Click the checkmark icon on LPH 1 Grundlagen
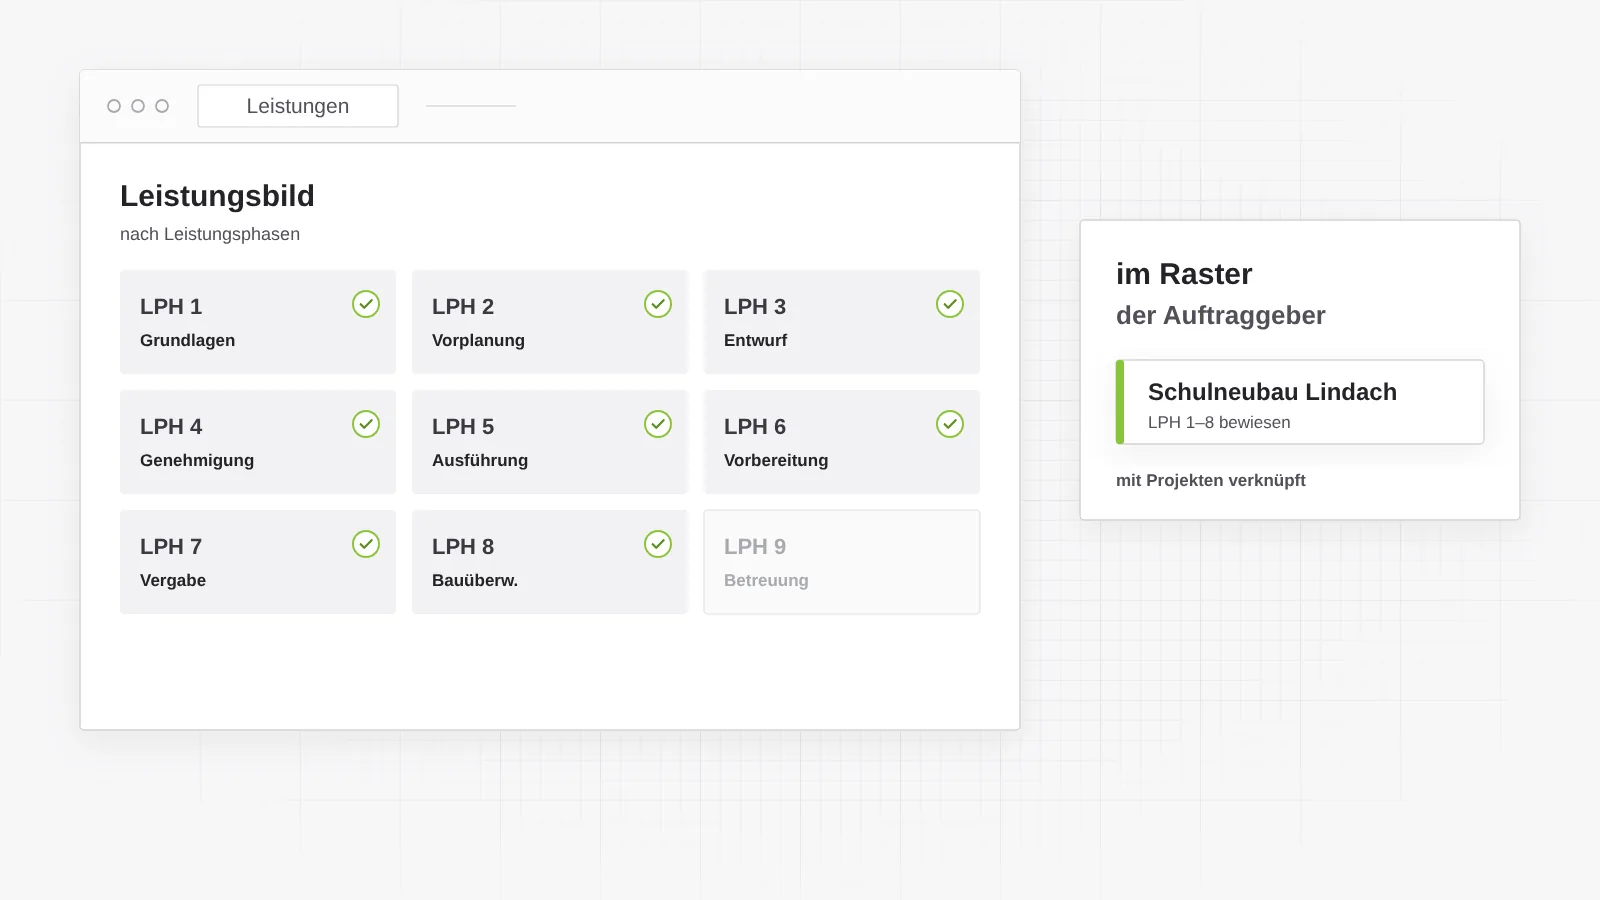Viewport: 1600px width, 900px height. 366,304
